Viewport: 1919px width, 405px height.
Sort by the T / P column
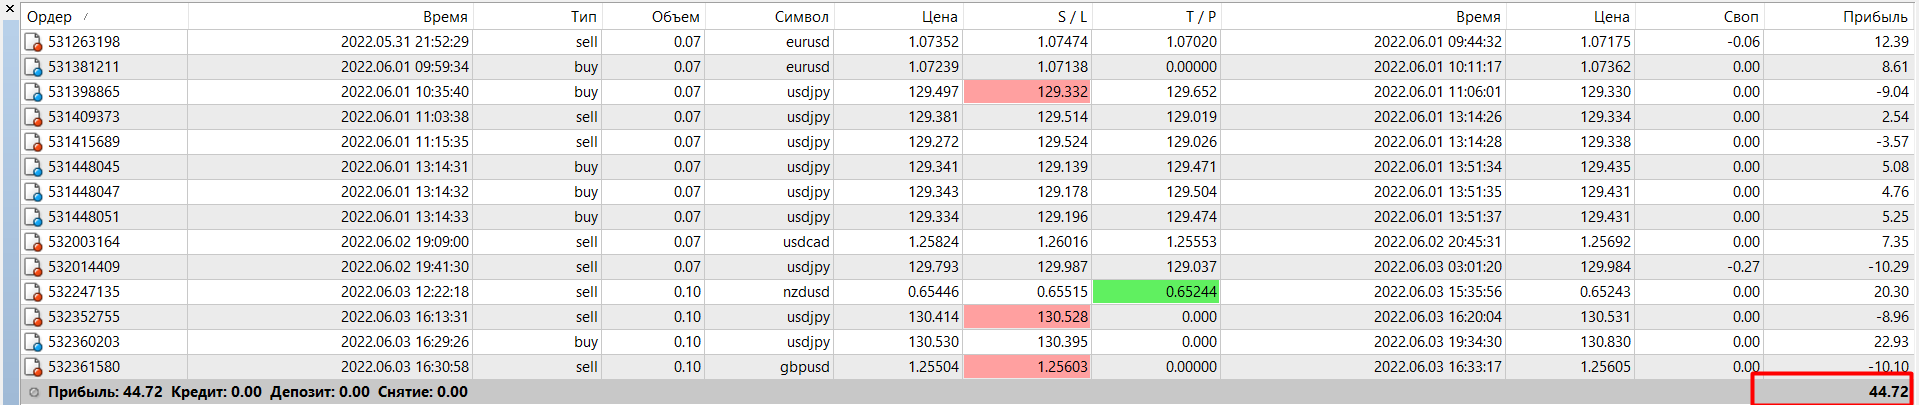point(1200,17)
